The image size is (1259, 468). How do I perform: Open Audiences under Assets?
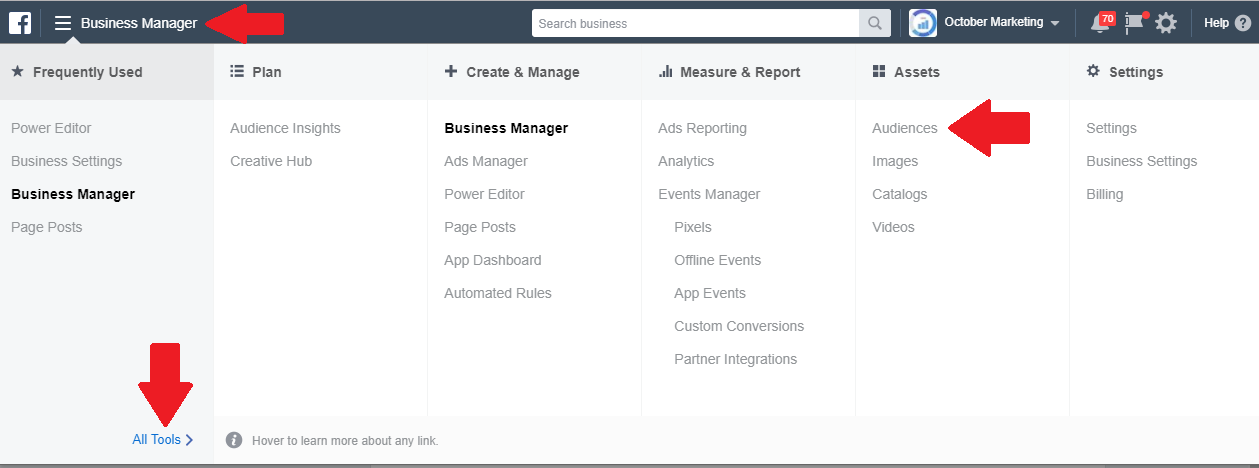coord(905,128)
